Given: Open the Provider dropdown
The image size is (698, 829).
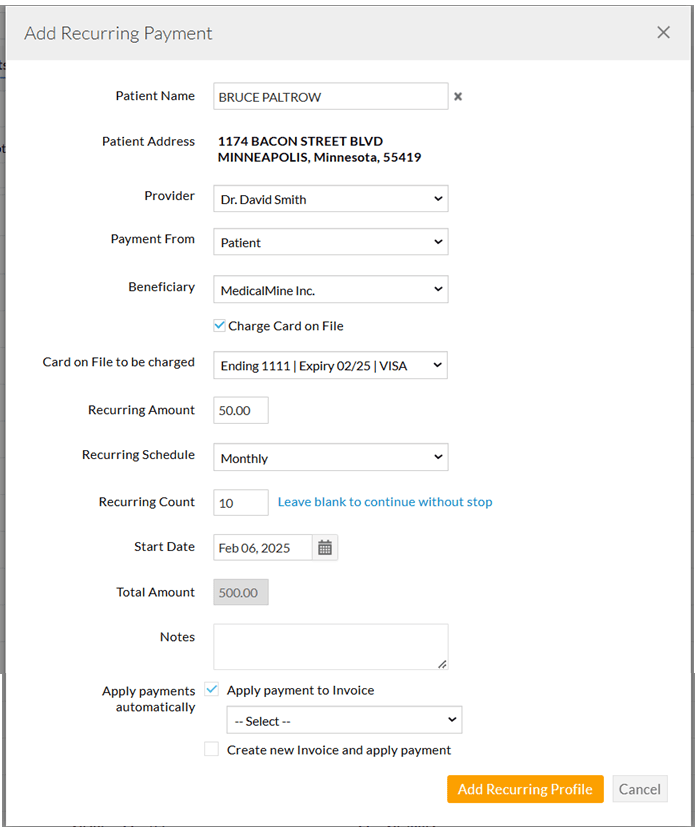Looking at the screenshot, I should click(330, 198).
